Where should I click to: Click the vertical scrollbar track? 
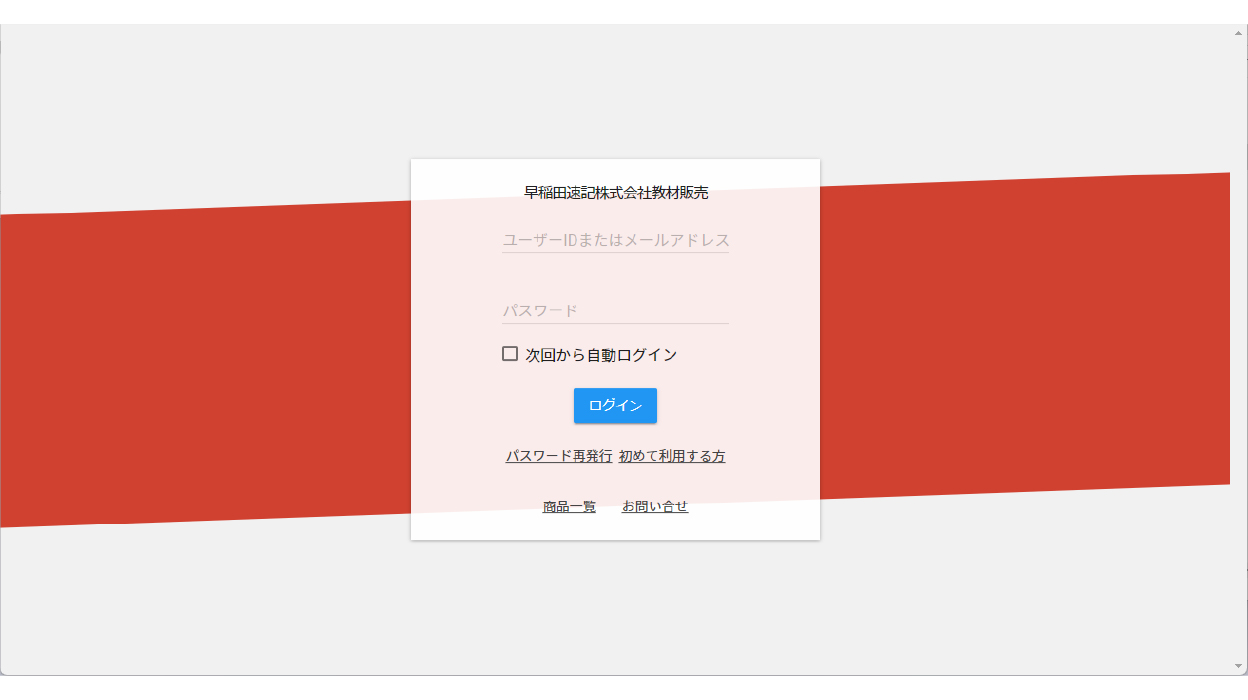tap(1239, 350)
